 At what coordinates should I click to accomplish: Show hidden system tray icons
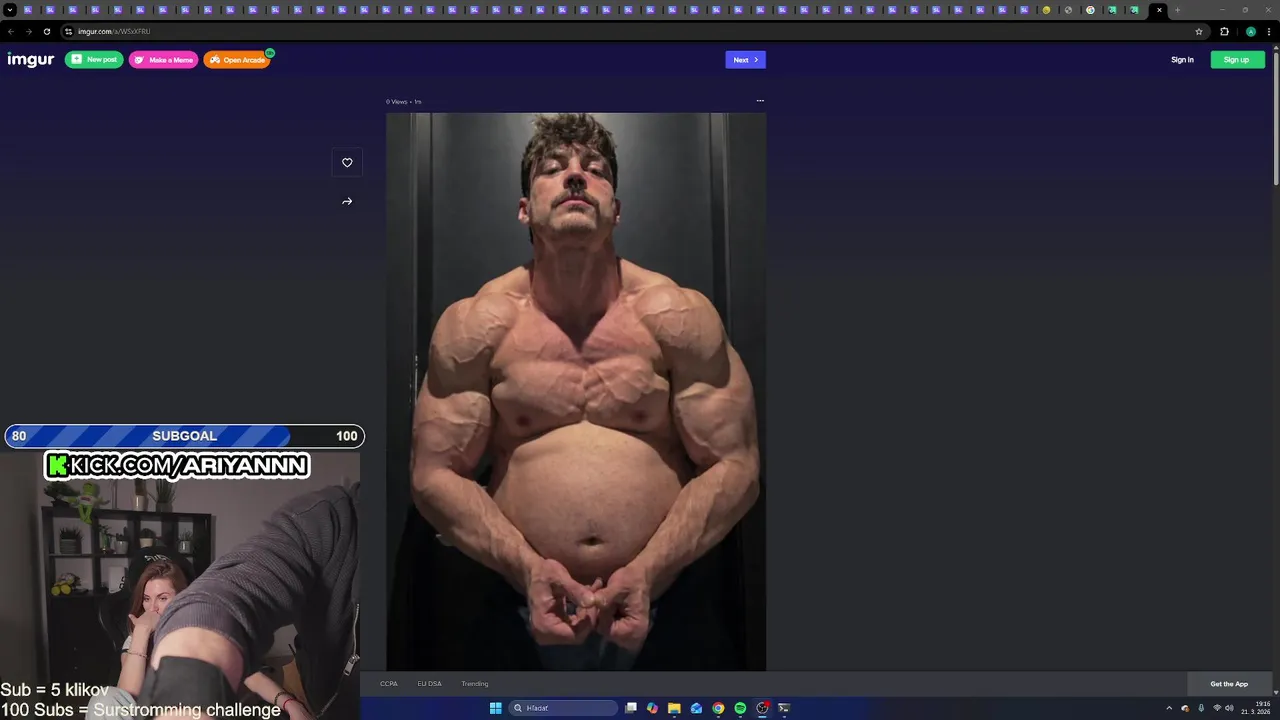click(1168, 708)
